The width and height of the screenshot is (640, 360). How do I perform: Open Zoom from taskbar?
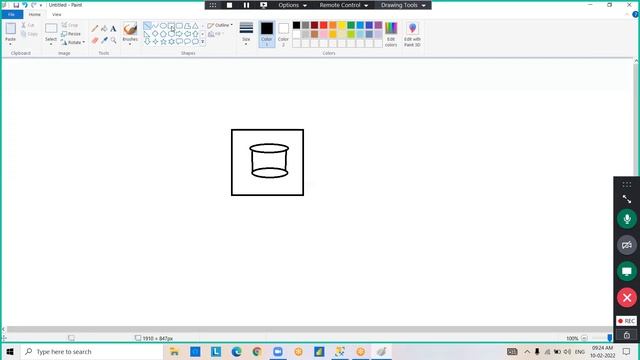[x=278, y=351]
